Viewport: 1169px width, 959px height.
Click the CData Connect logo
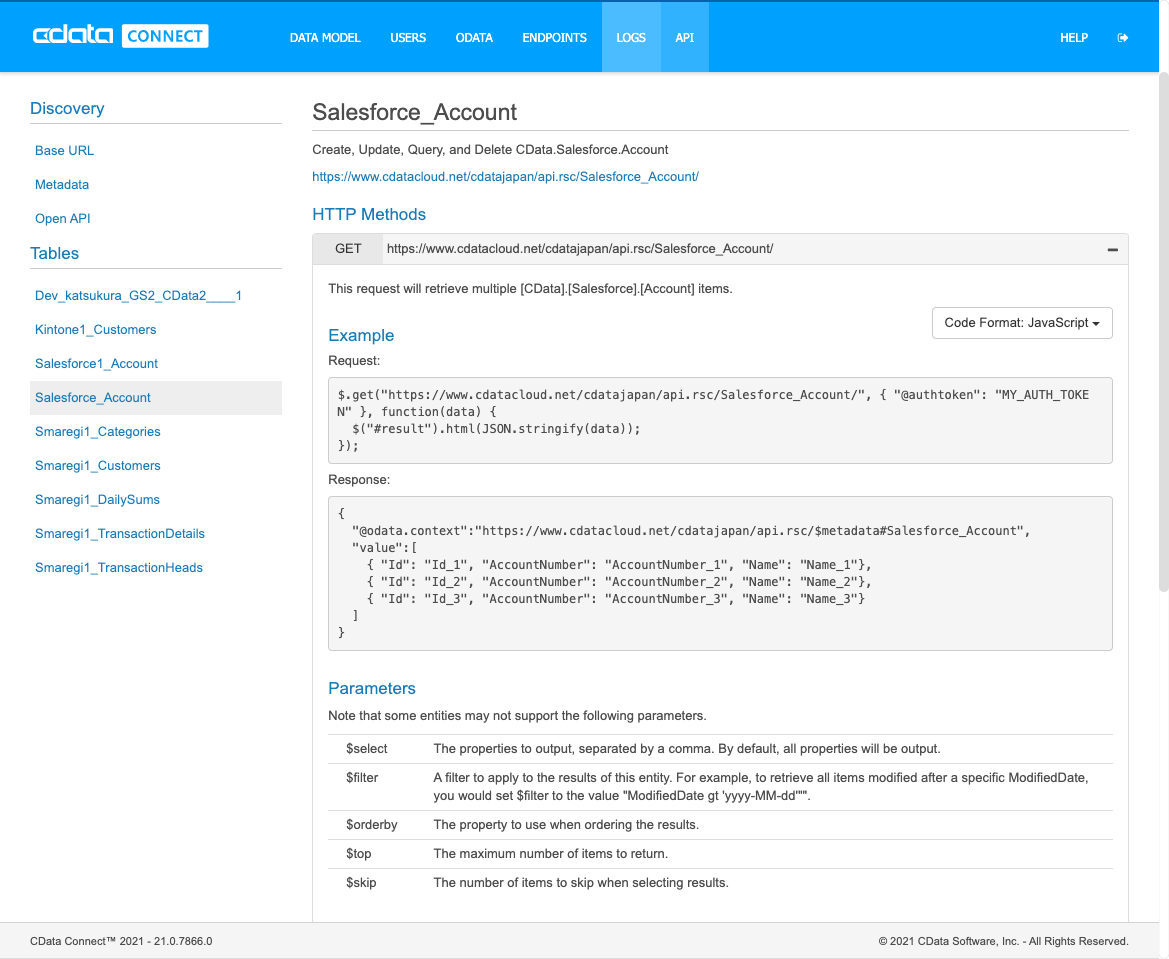click(x=120, y=37)
